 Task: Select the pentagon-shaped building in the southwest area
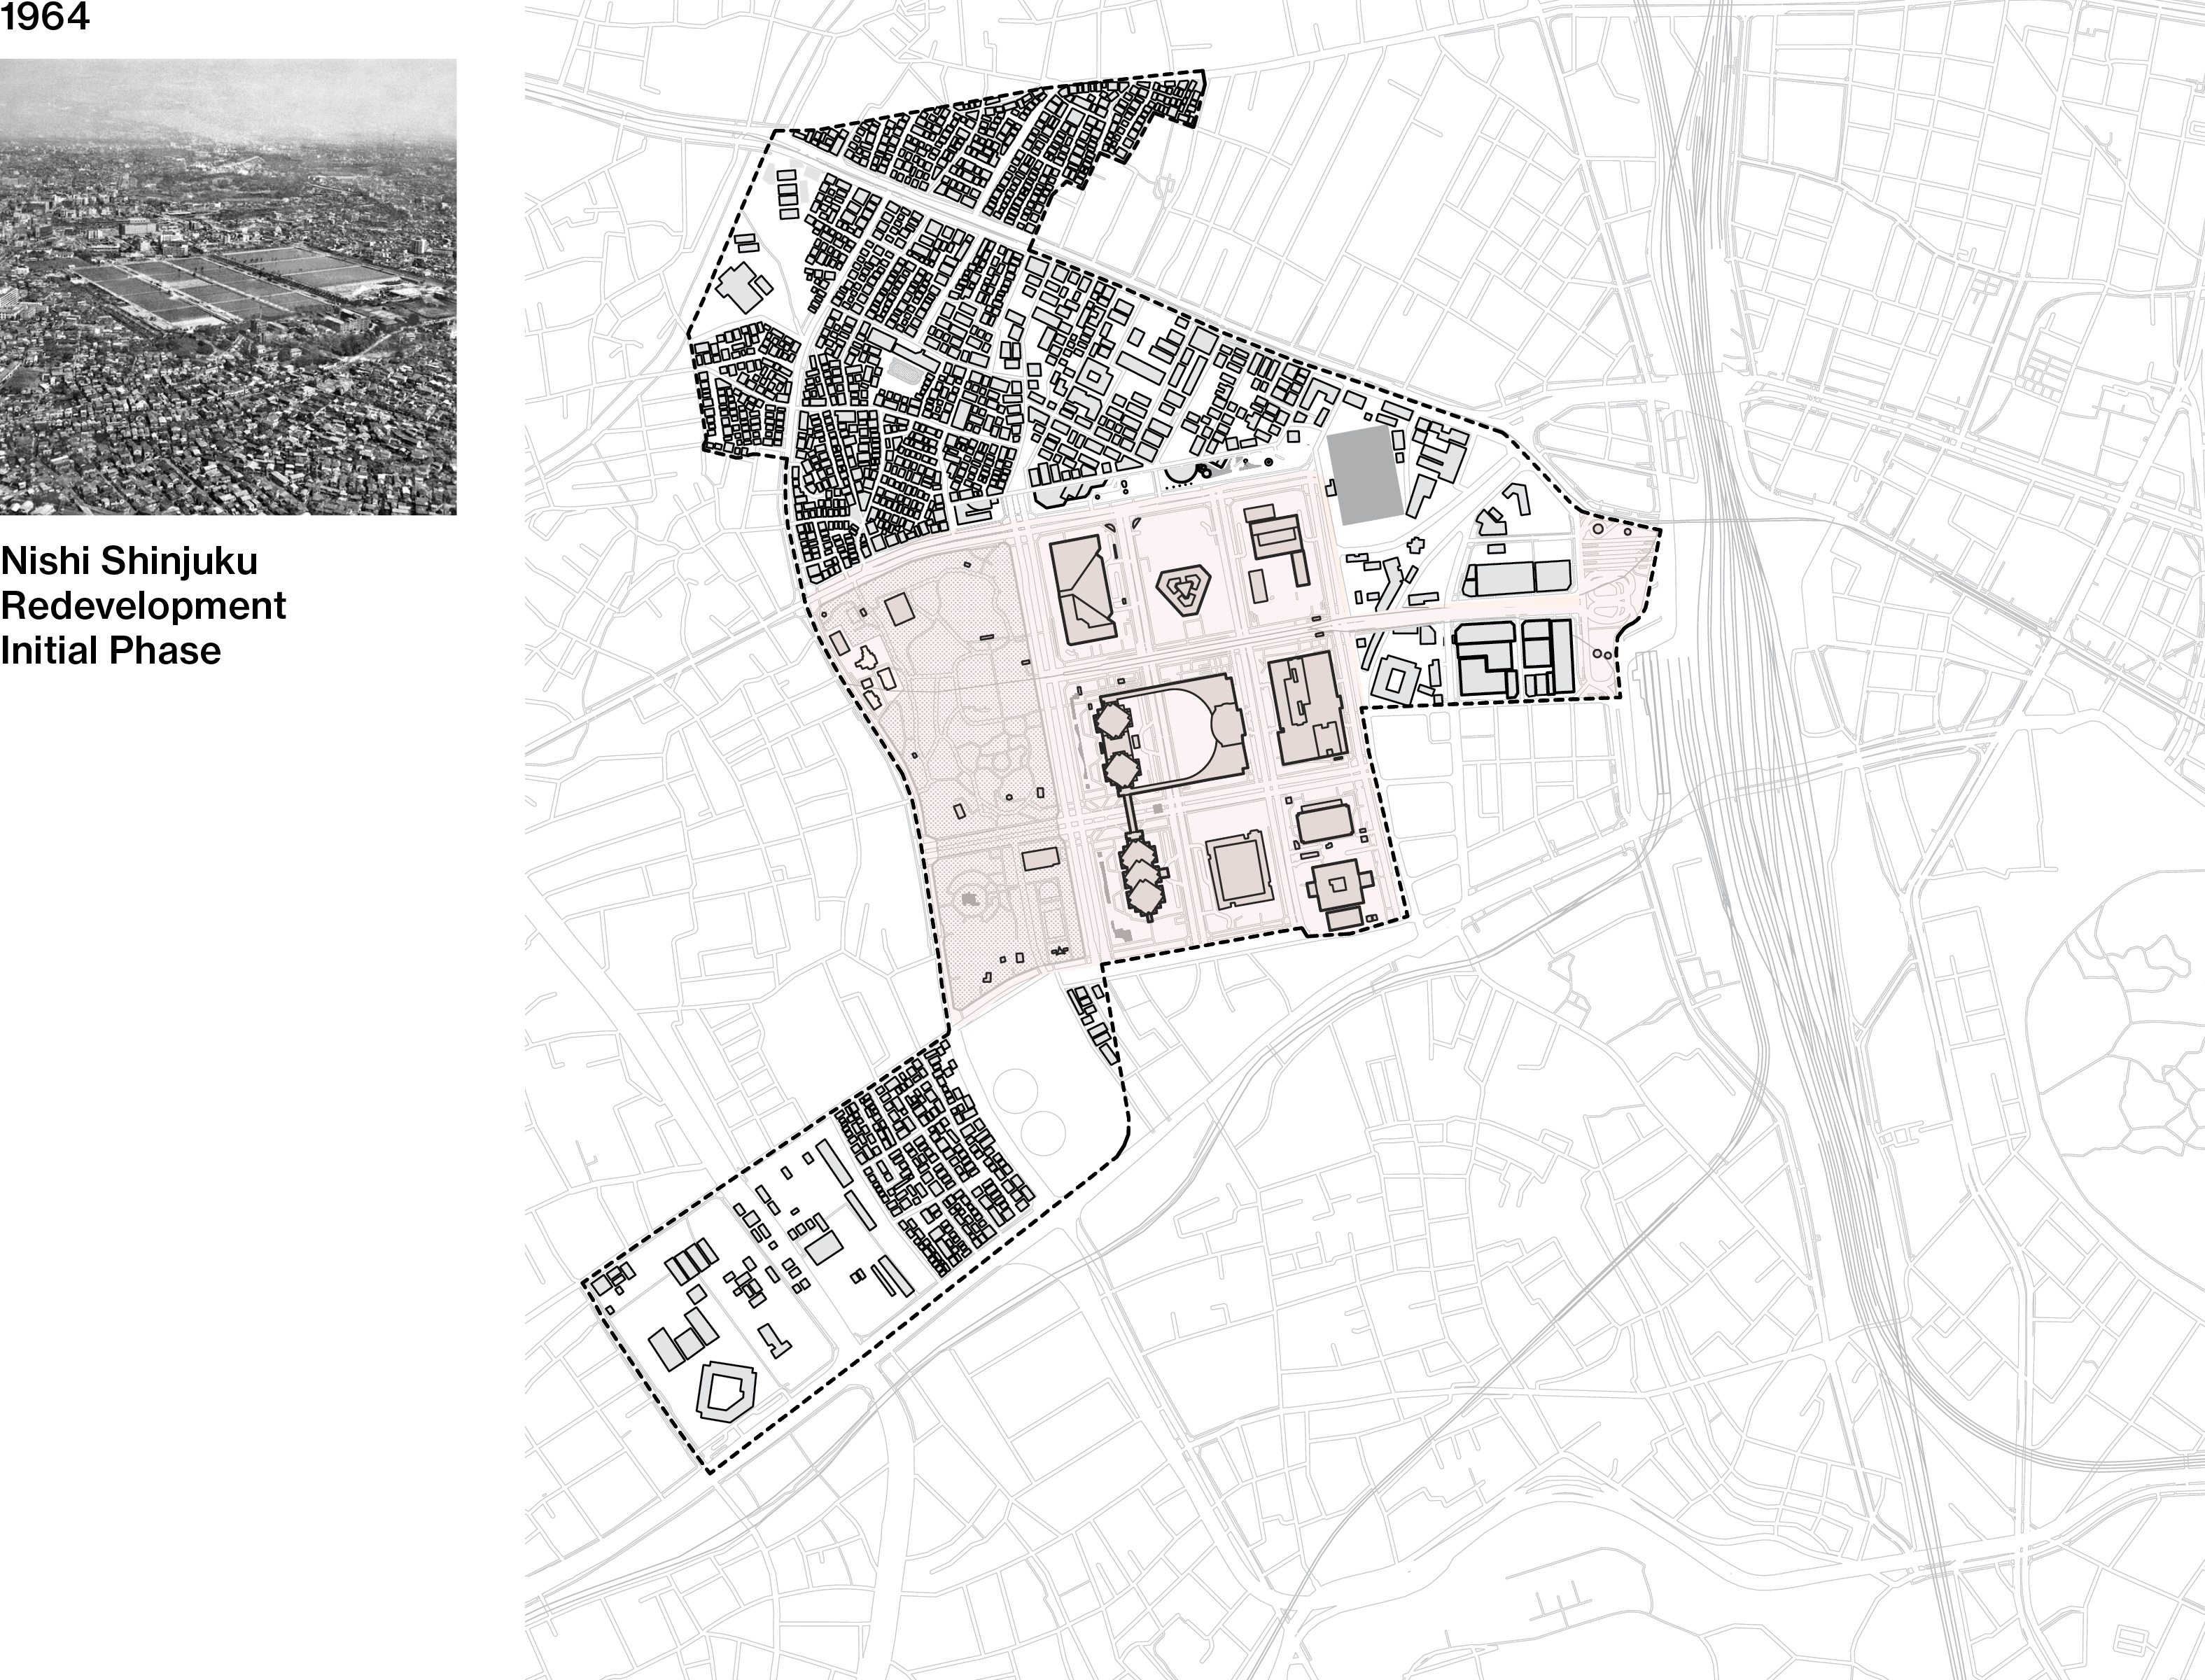pyautogui.click(x=728, y=1391)
